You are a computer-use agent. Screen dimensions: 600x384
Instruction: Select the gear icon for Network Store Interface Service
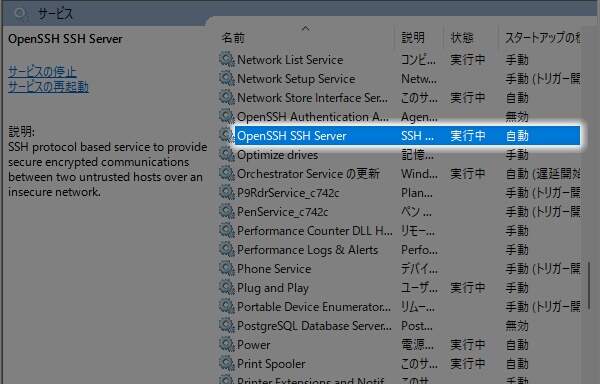pos(227,98)
